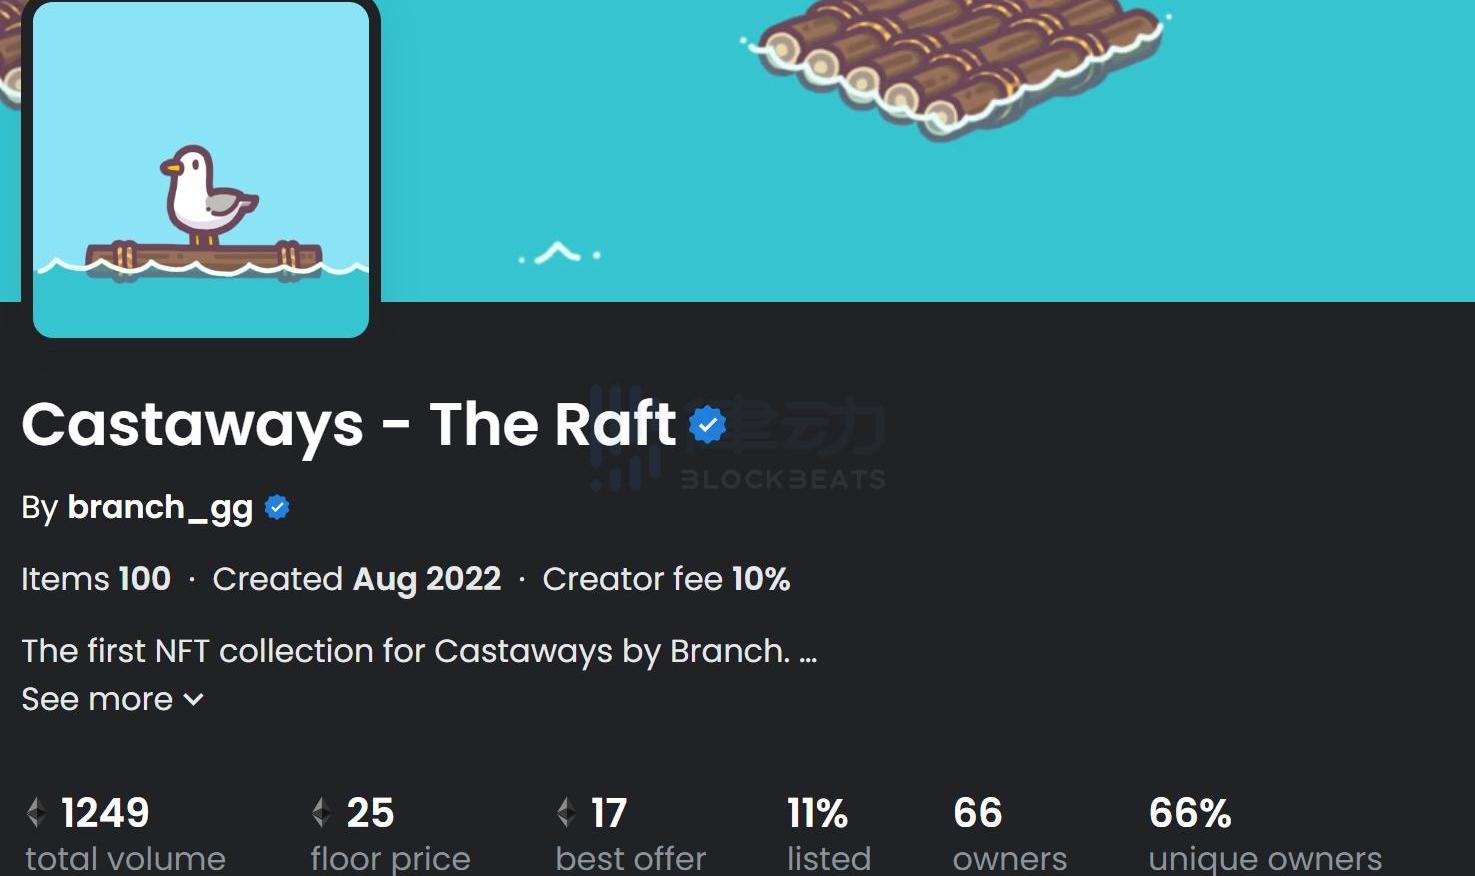Click the floating log raft in the banner

pos(955,60)
